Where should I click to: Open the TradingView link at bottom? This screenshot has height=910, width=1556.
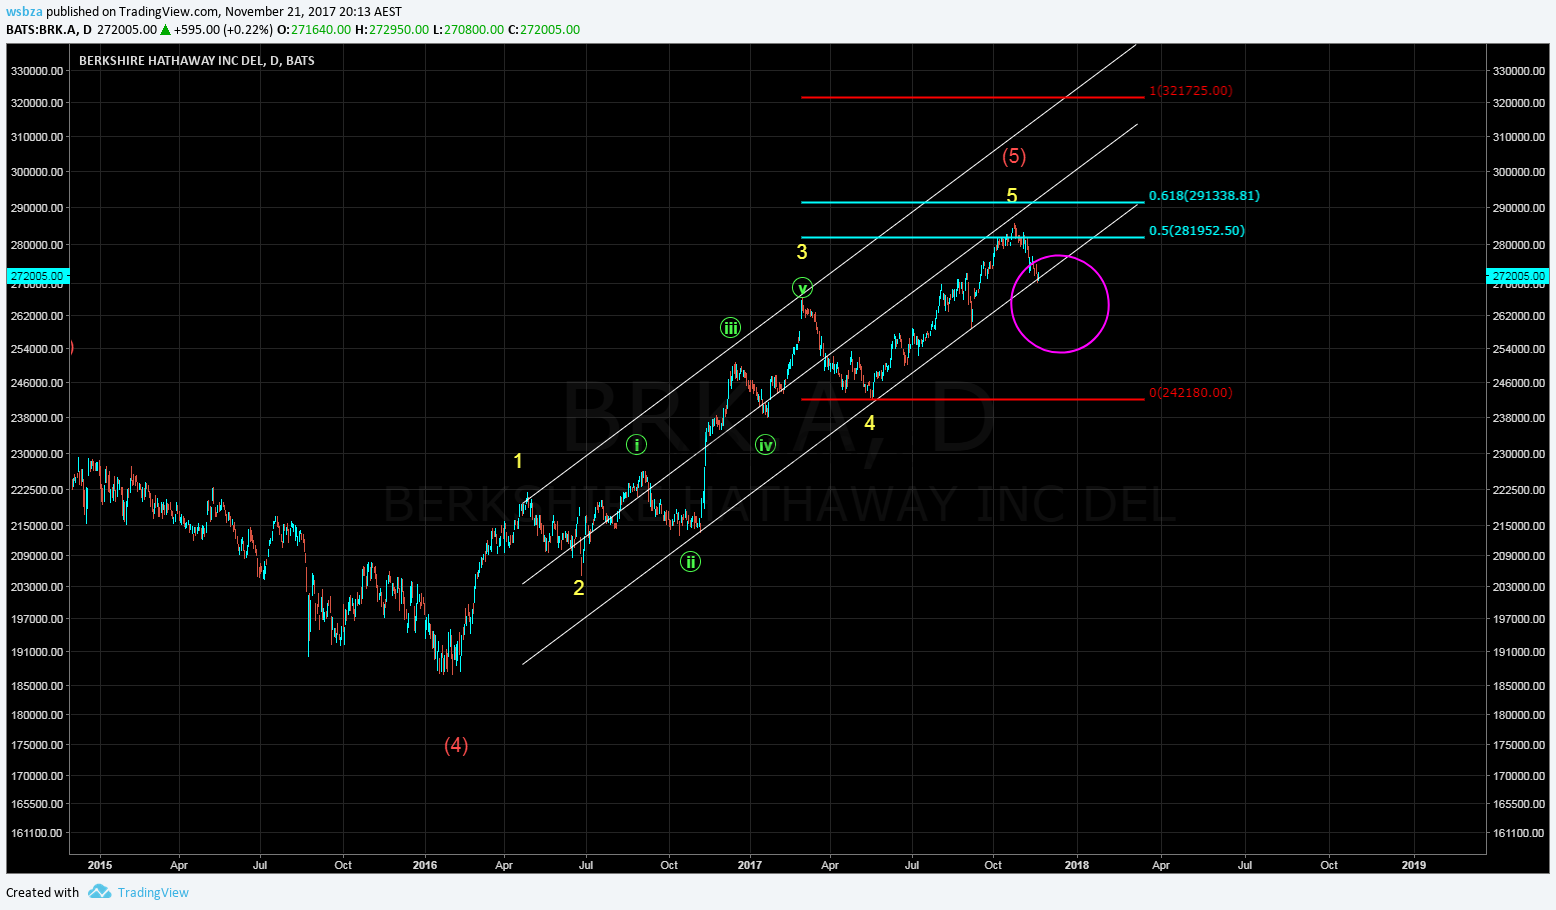[152, 892]
